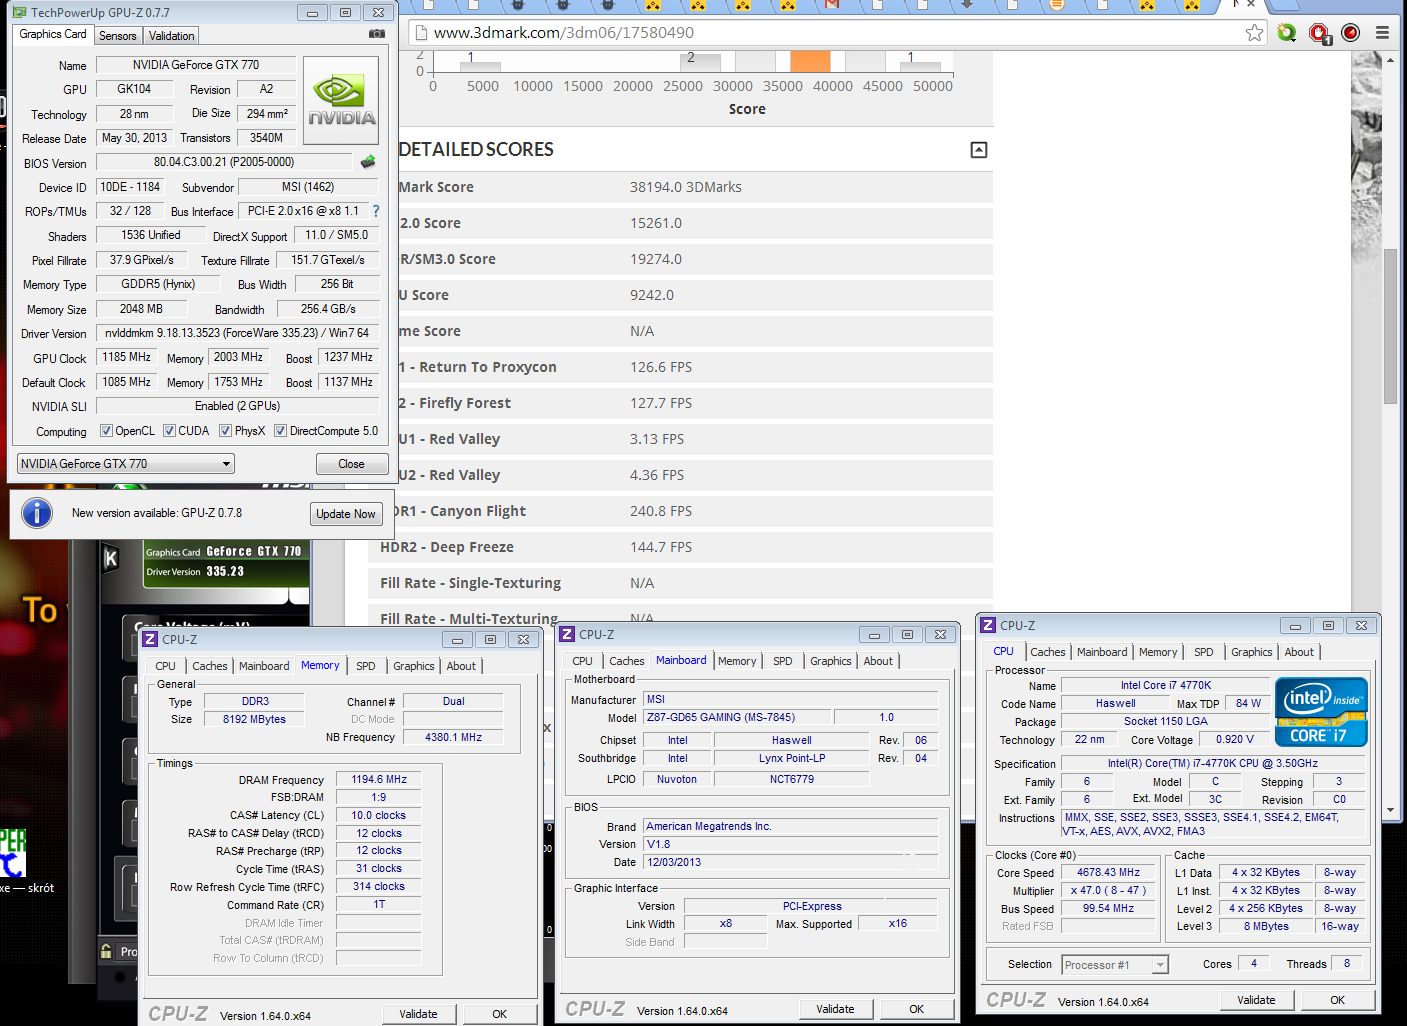Open About tab in CPU-Z Mainboard window
This screenshot has width=1407, height=1026.
pos(878,661)
